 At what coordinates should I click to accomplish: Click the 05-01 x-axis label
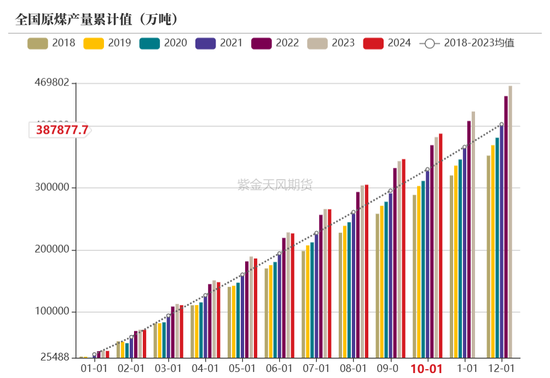[x=242, y=369]
